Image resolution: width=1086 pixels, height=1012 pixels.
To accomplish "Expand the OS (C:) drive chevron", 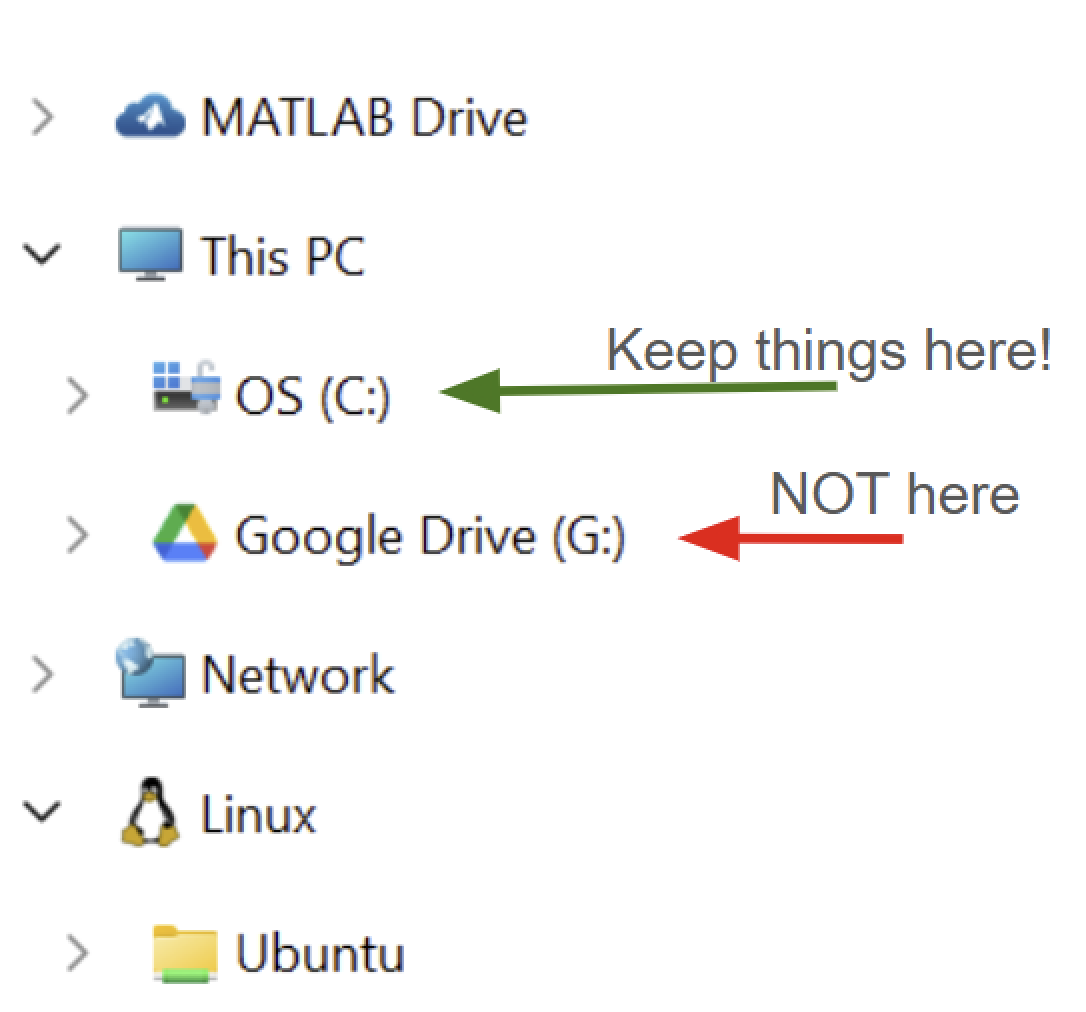I will coord(77,397).
